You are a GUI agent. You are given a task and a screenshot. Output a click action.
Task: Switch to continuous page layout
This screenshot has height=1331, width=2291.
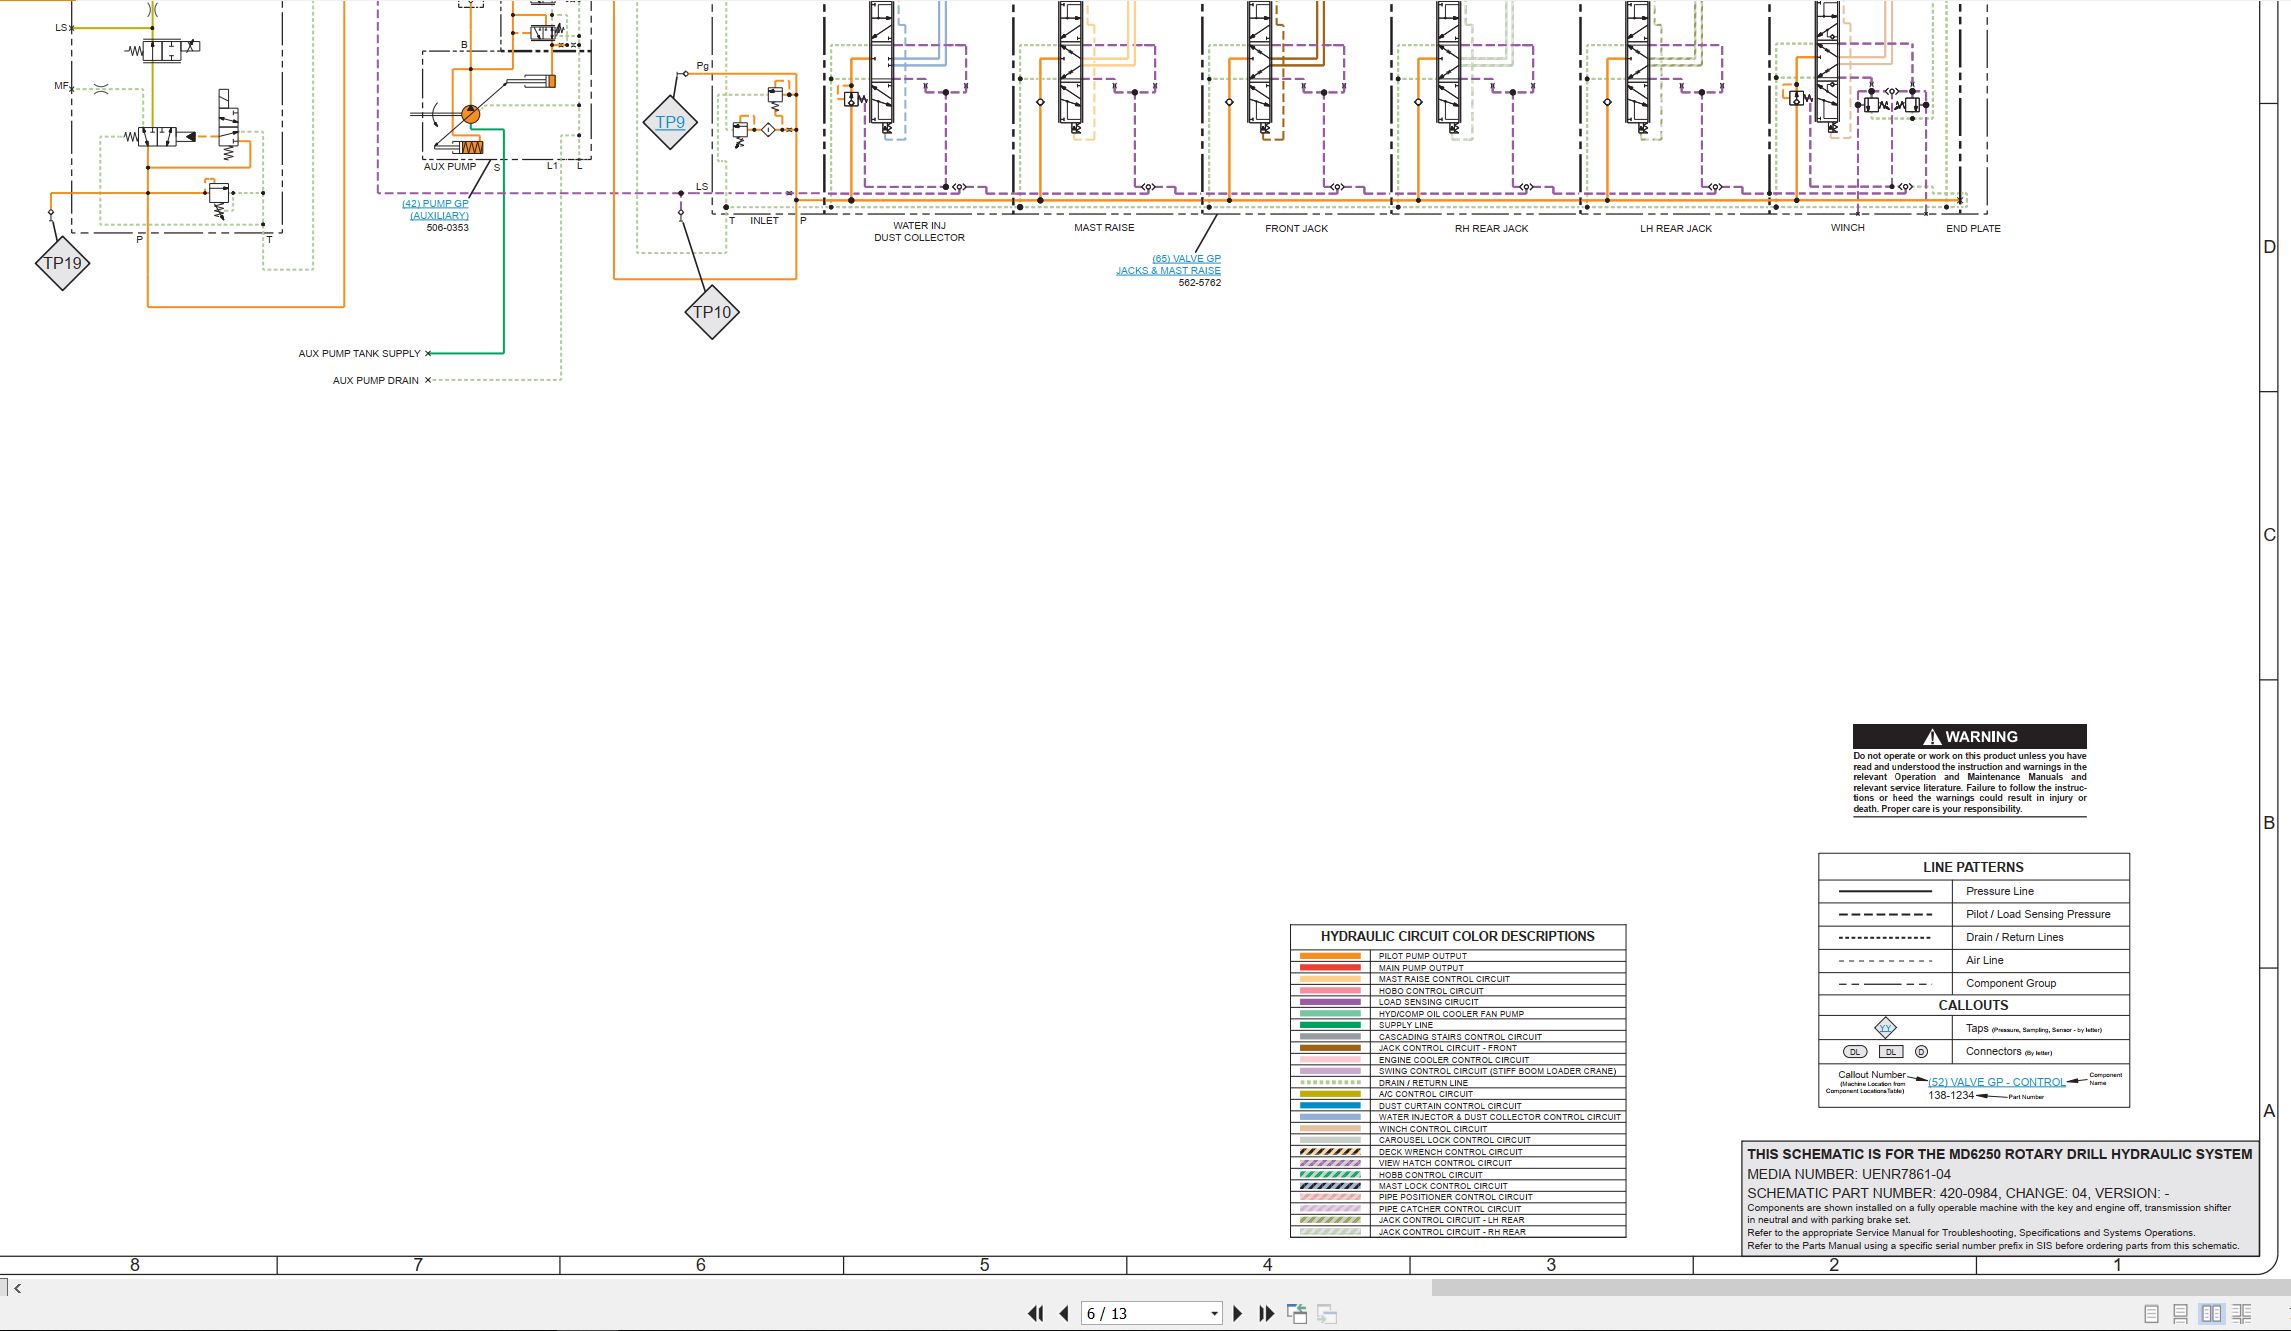[x=2181, y=1314]
